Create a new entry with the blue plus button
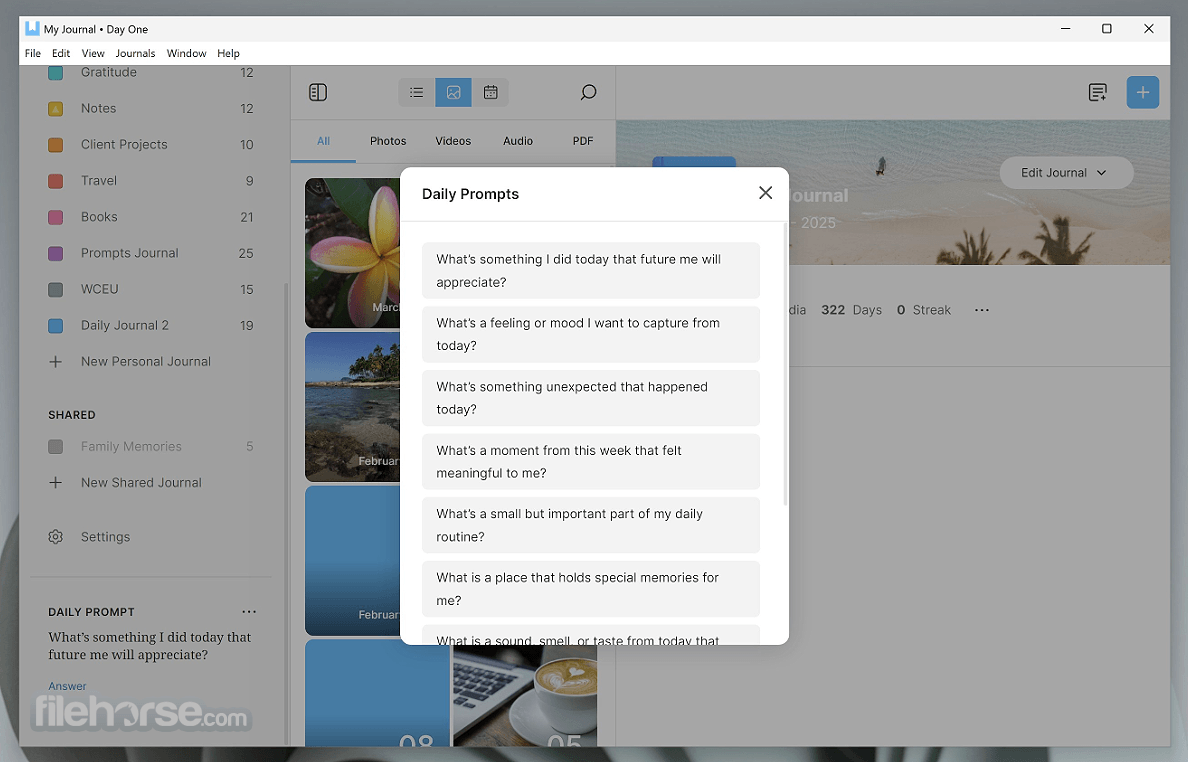This screenshot has width=1188, height=762. pos(1143,92)
